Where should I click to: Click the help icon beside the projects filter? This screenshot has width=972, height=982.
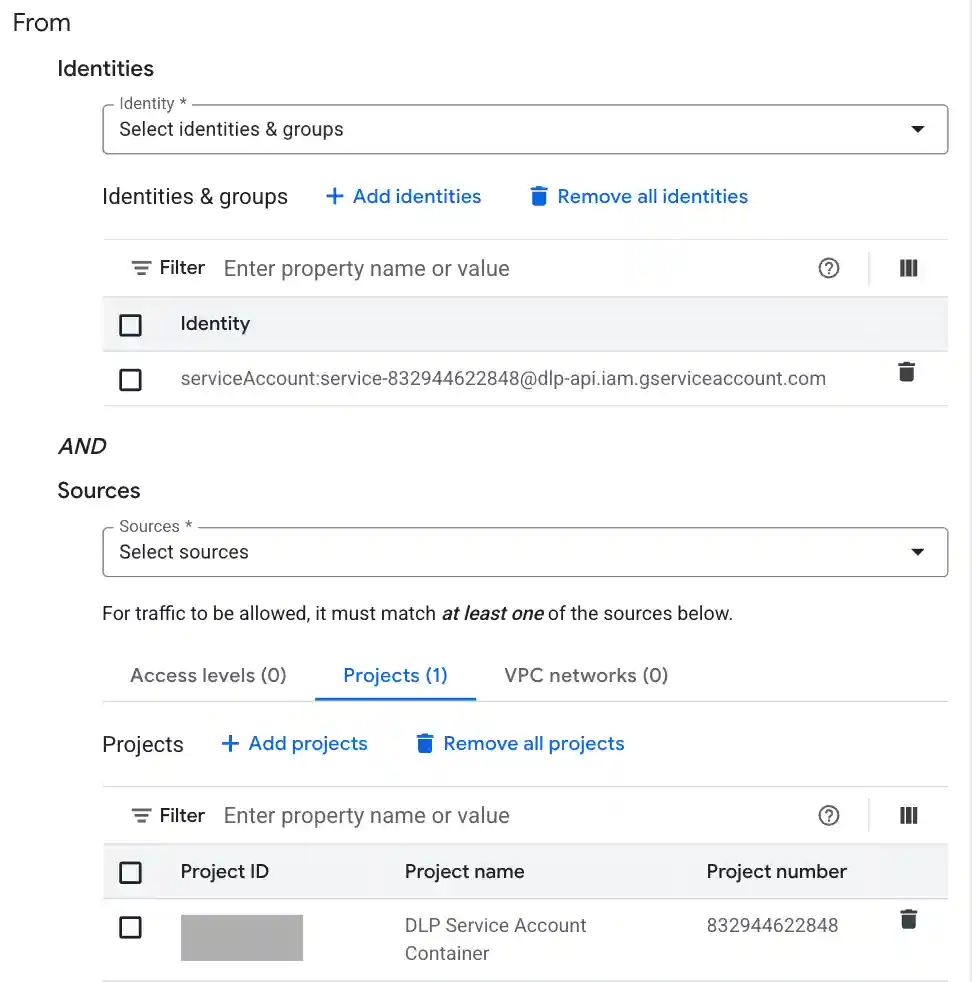[x=829, y=815]
